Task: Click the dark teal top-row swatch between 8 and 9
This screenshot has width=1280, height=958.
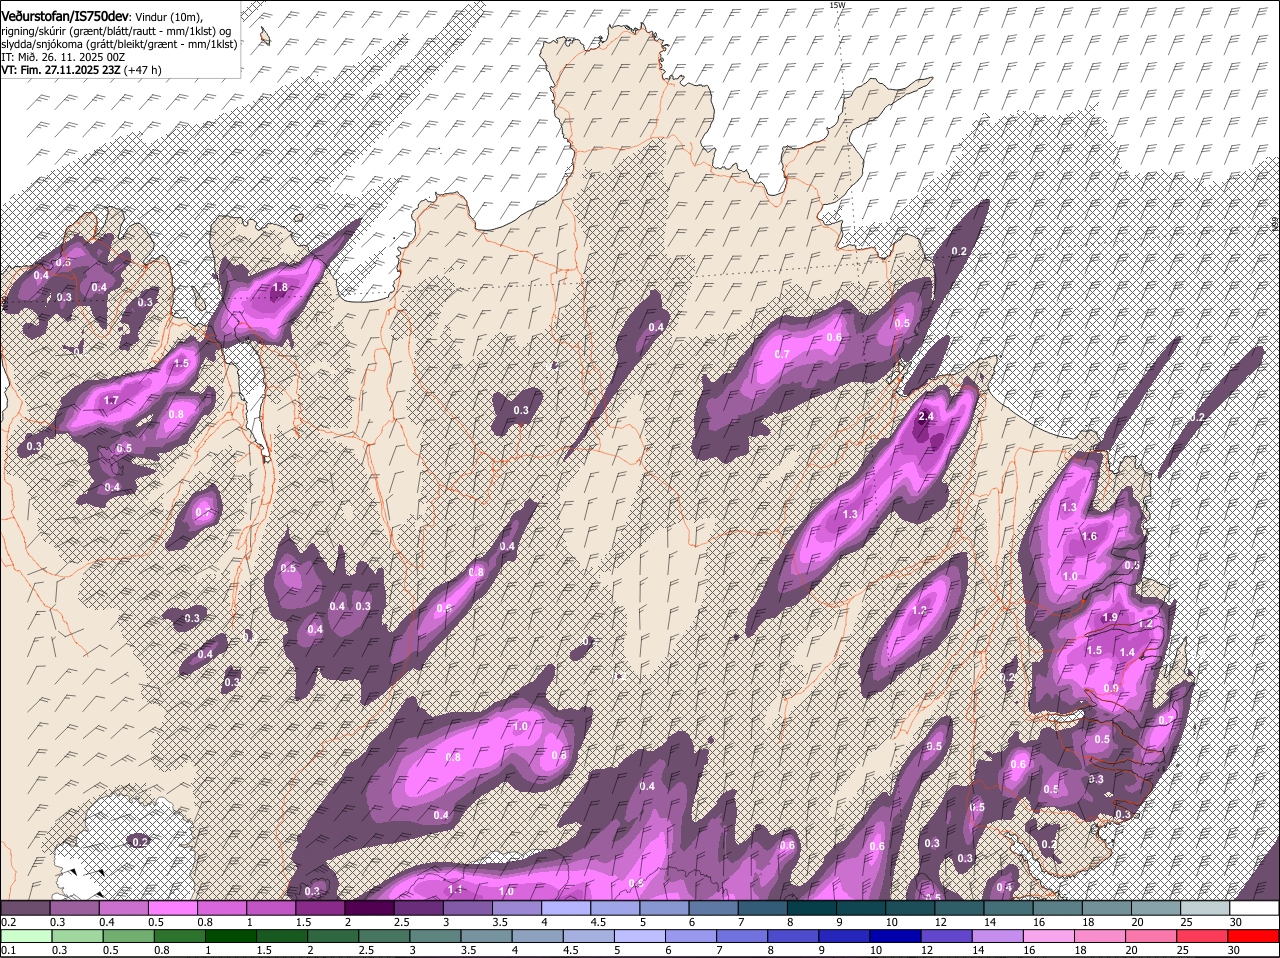Action: [x=810, y=908]
